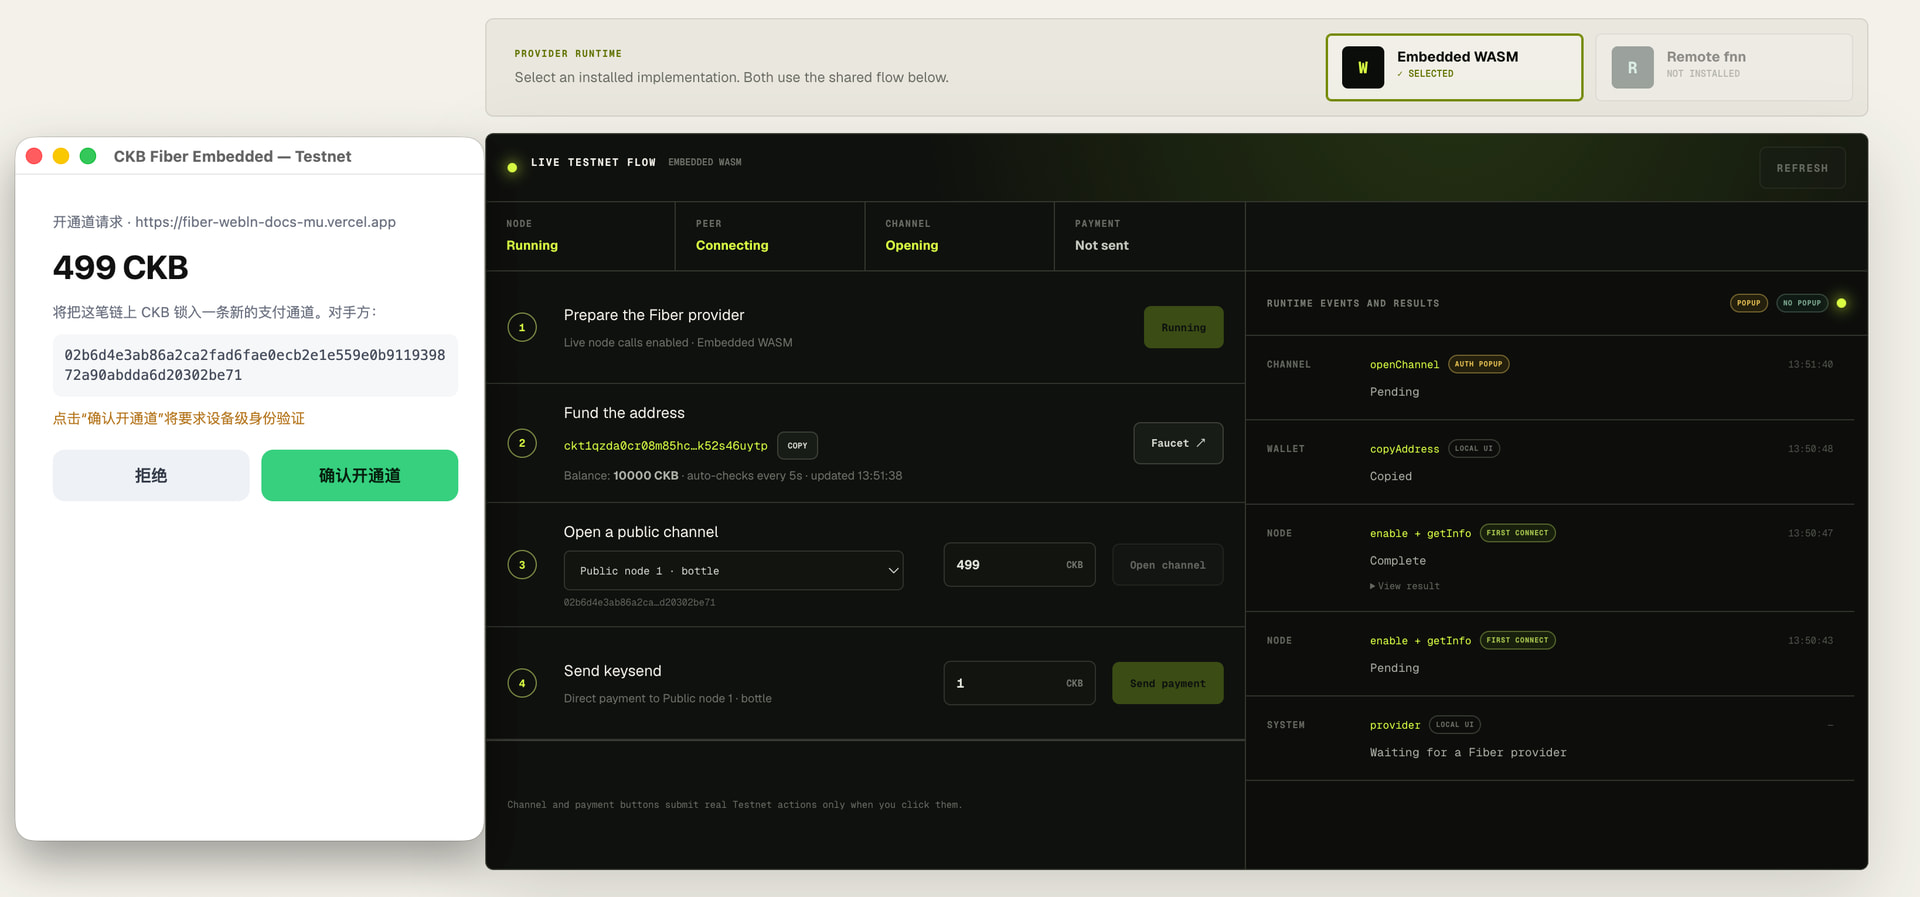Click the peer pubkey box in popup

pyautogui.click(x=255, y=365)
